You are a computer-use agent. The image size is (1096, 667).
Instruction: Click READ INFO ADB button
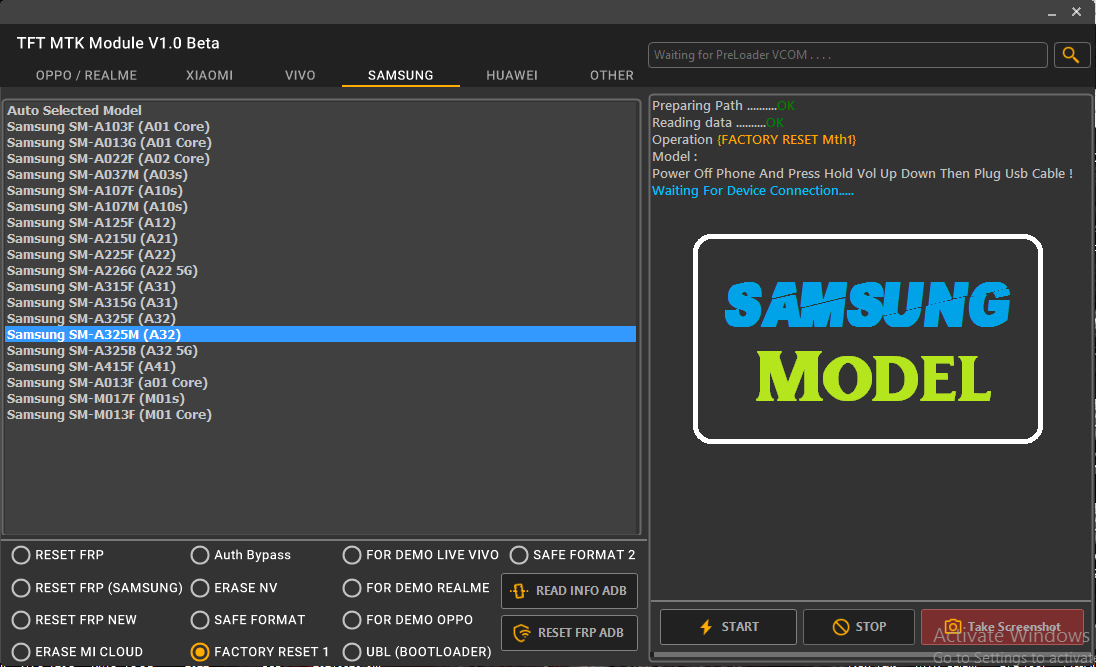point(569,591)
